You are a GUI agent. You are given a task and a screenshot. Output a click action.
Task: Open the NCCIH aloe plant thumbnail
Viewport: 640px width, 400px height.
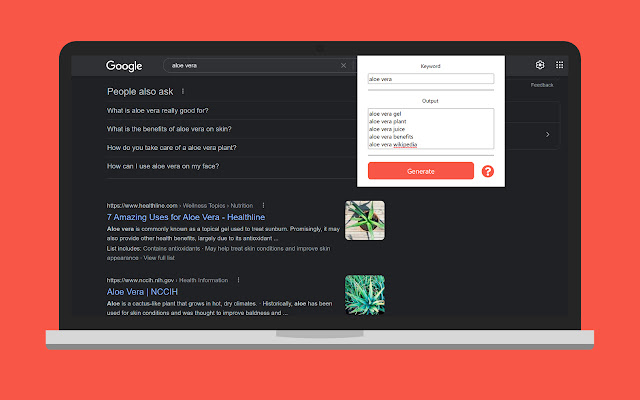(364, 295)
